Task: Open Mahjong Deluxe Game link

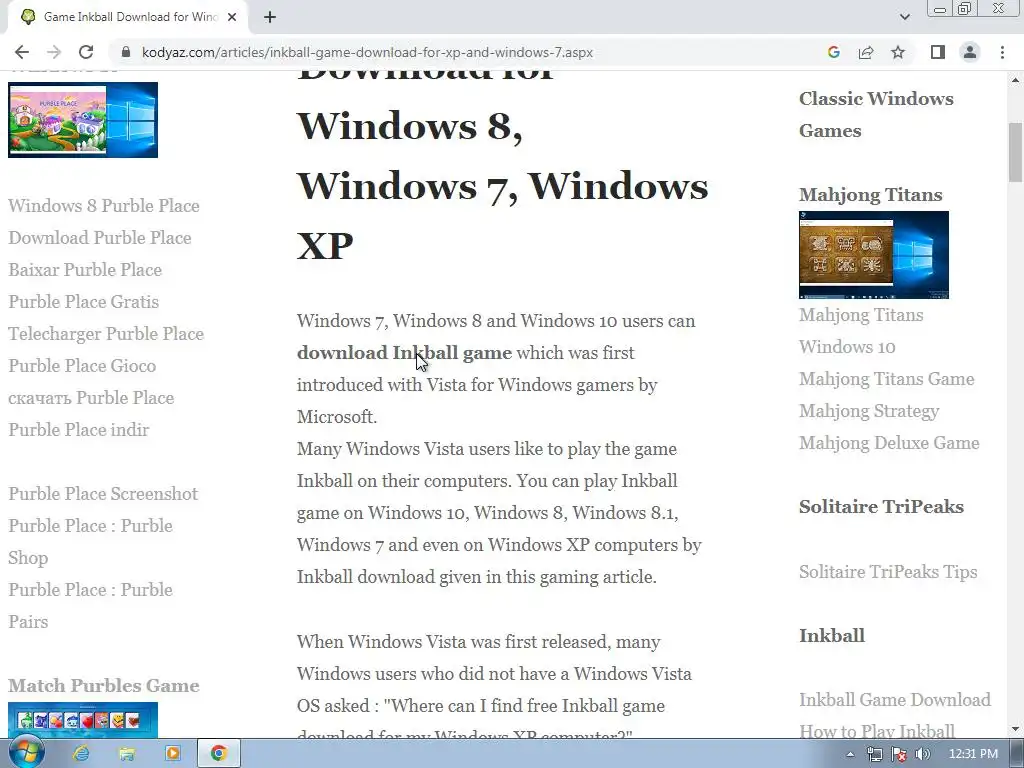Action: pyautogui.click(x=889, y=443)
